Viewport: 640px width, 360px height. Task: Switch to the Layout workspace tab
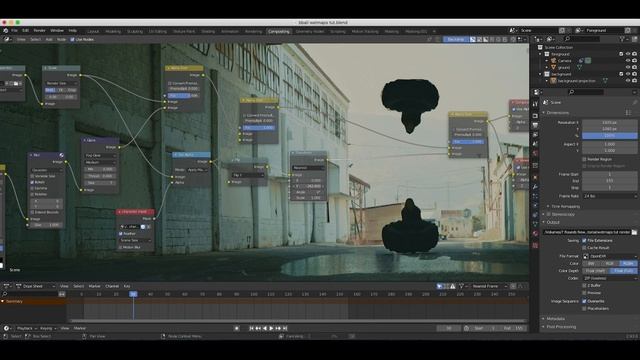pos(93,31)
